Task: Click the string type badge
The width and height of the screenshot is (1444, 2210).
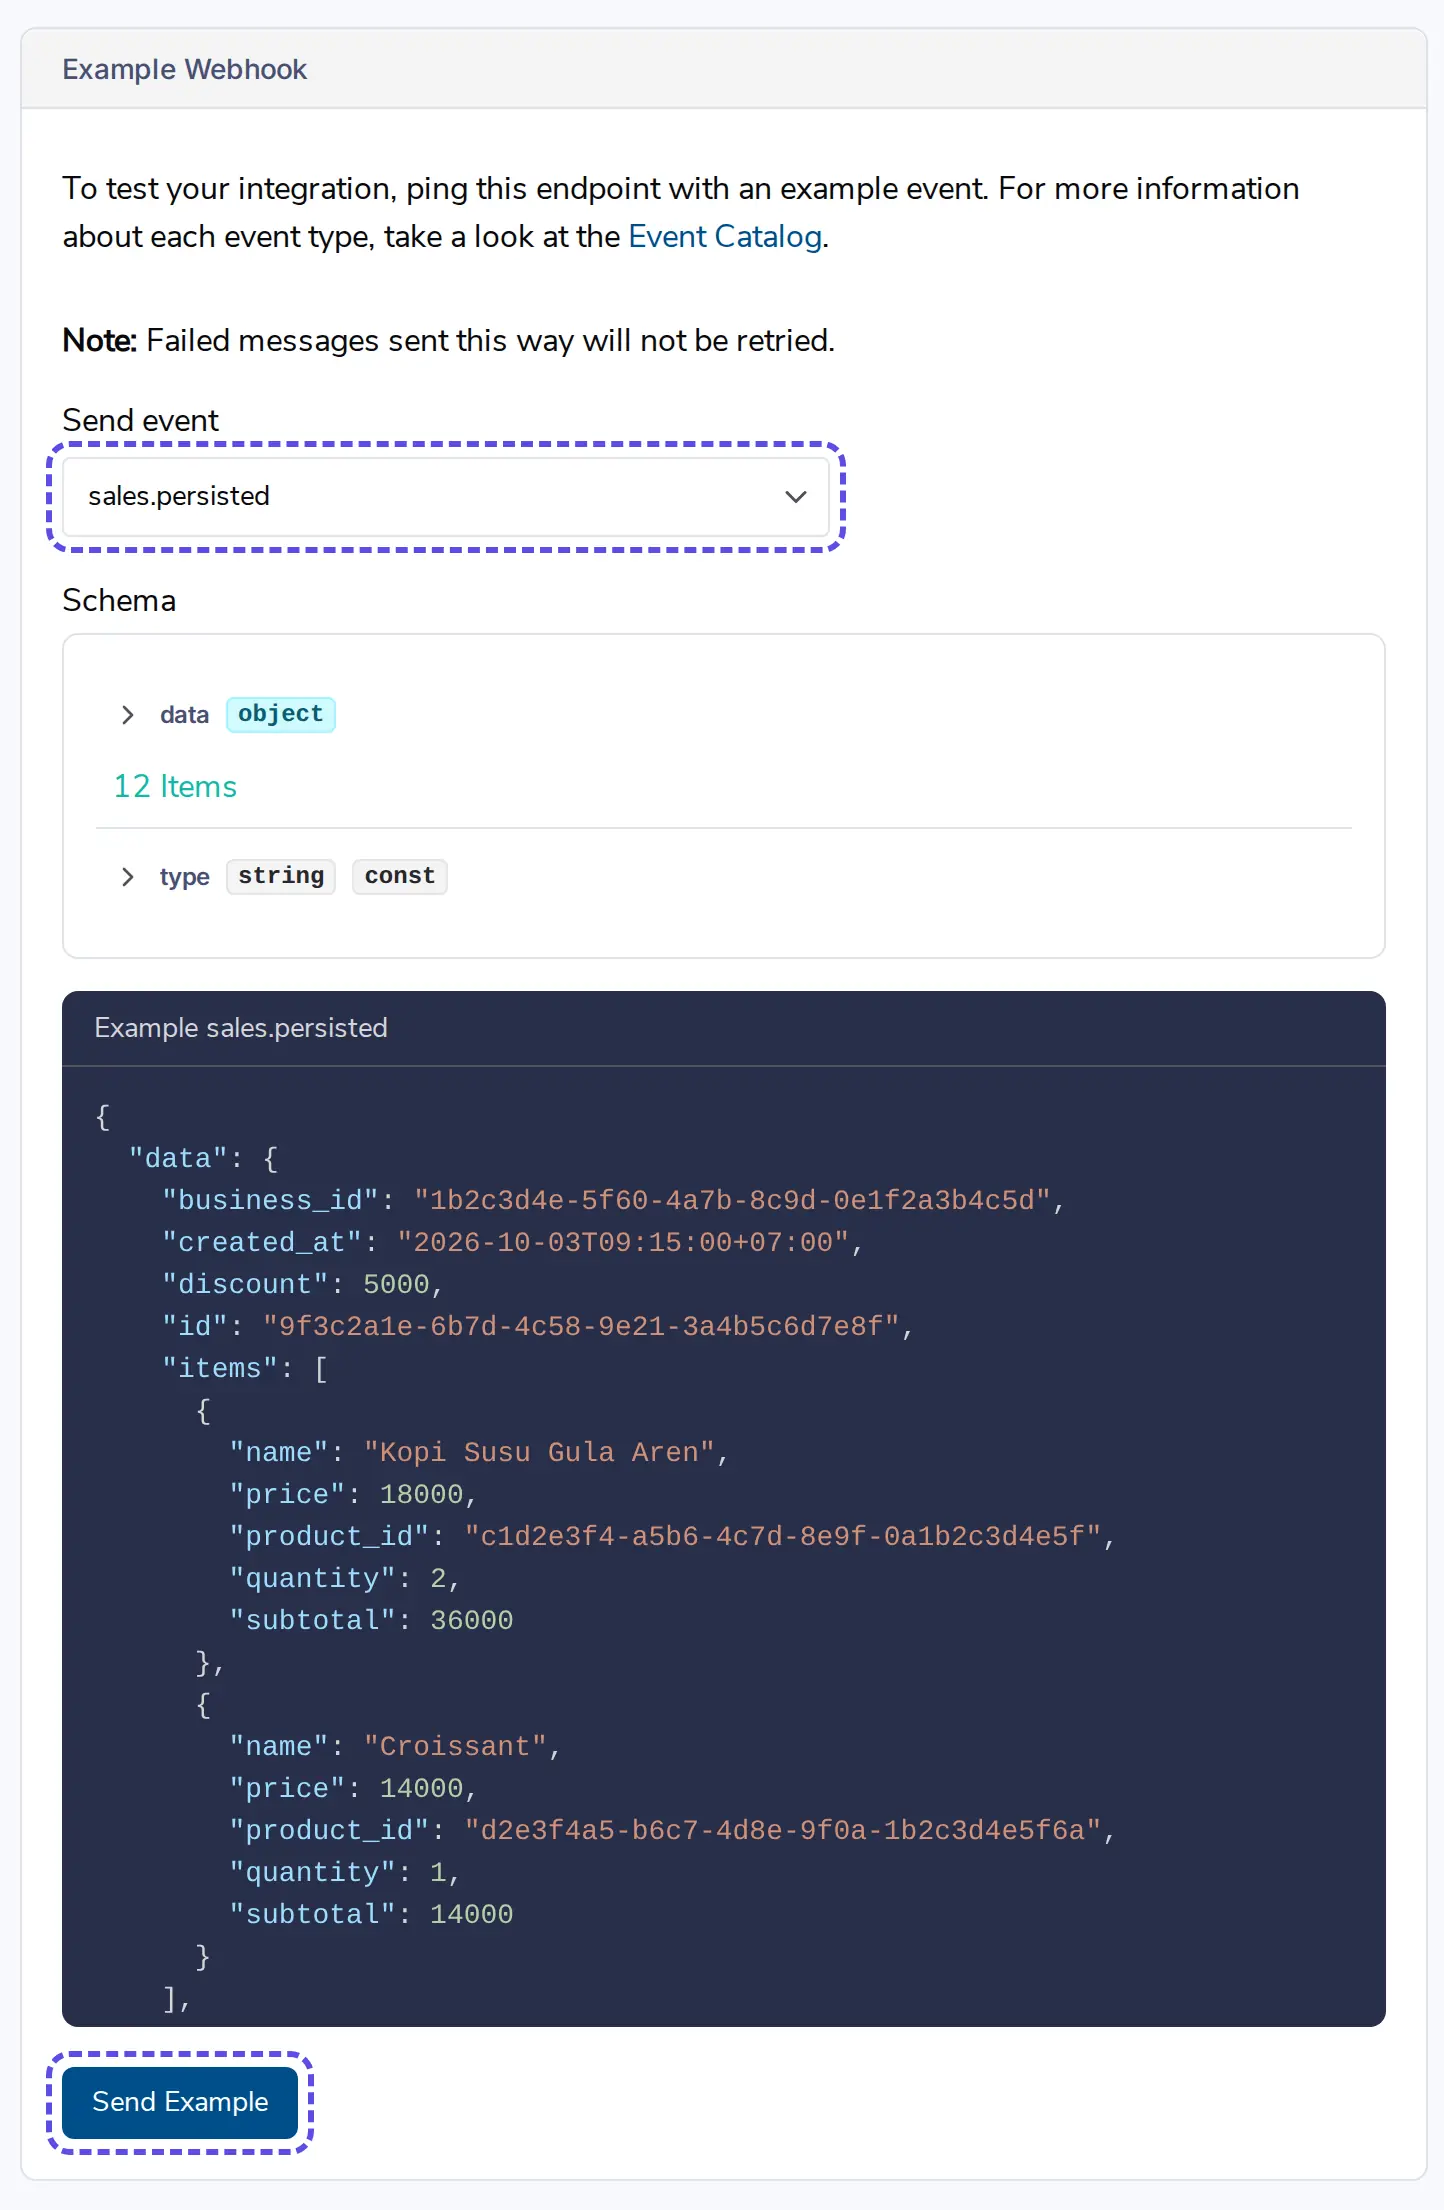Action: [x=281, y=876]
